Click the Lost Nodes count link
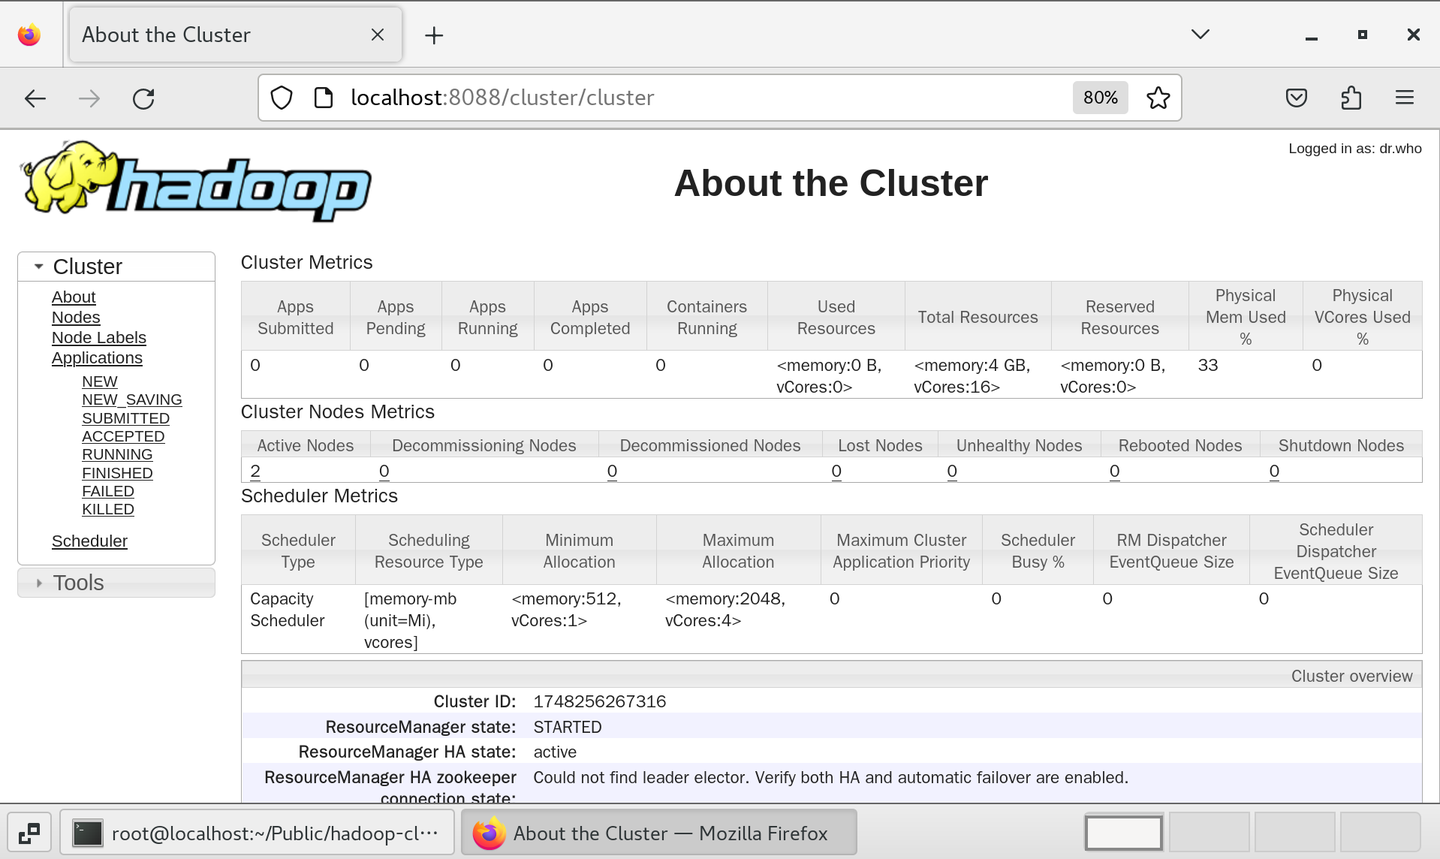 tap(836, 470)
